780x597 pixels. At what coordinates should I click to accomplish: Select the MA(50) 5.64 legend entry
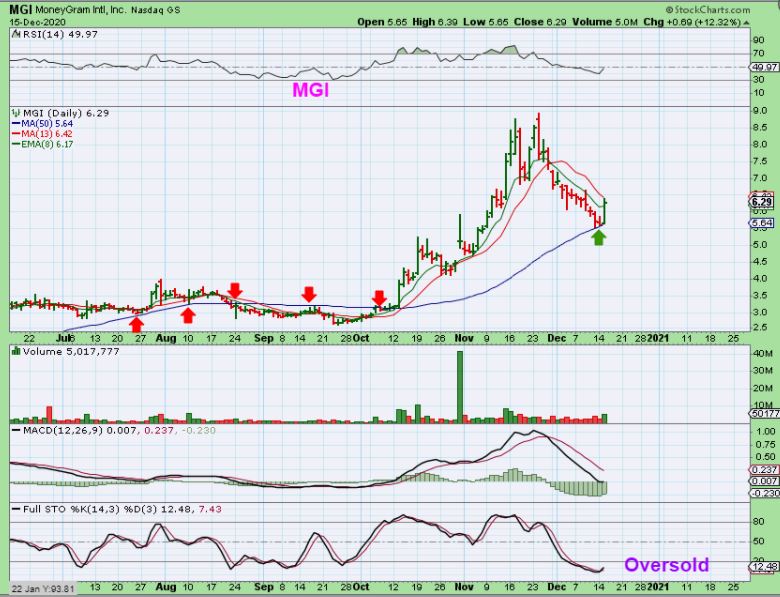click(x=43, y=123)
